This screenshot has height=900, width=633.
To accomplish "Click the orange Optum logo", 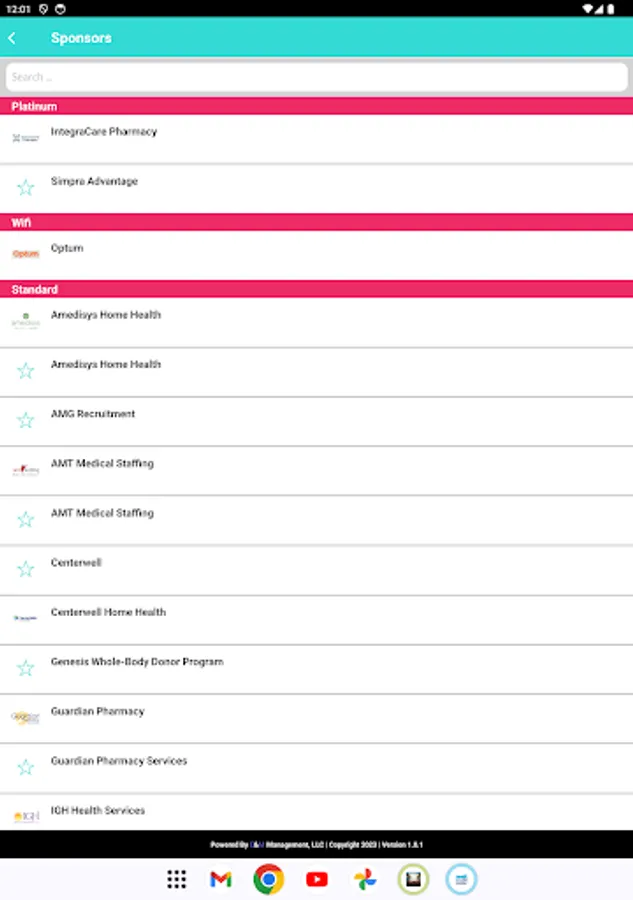I will [x=26, y=254].
